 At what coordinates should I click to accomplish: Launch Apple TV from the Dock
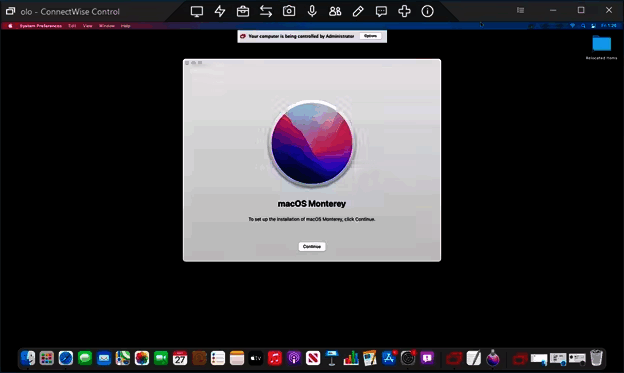pos(256,358)
